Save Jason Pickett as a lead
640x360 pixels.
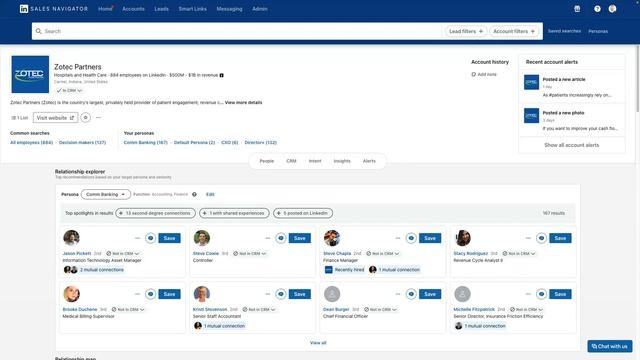pos(169,238)
